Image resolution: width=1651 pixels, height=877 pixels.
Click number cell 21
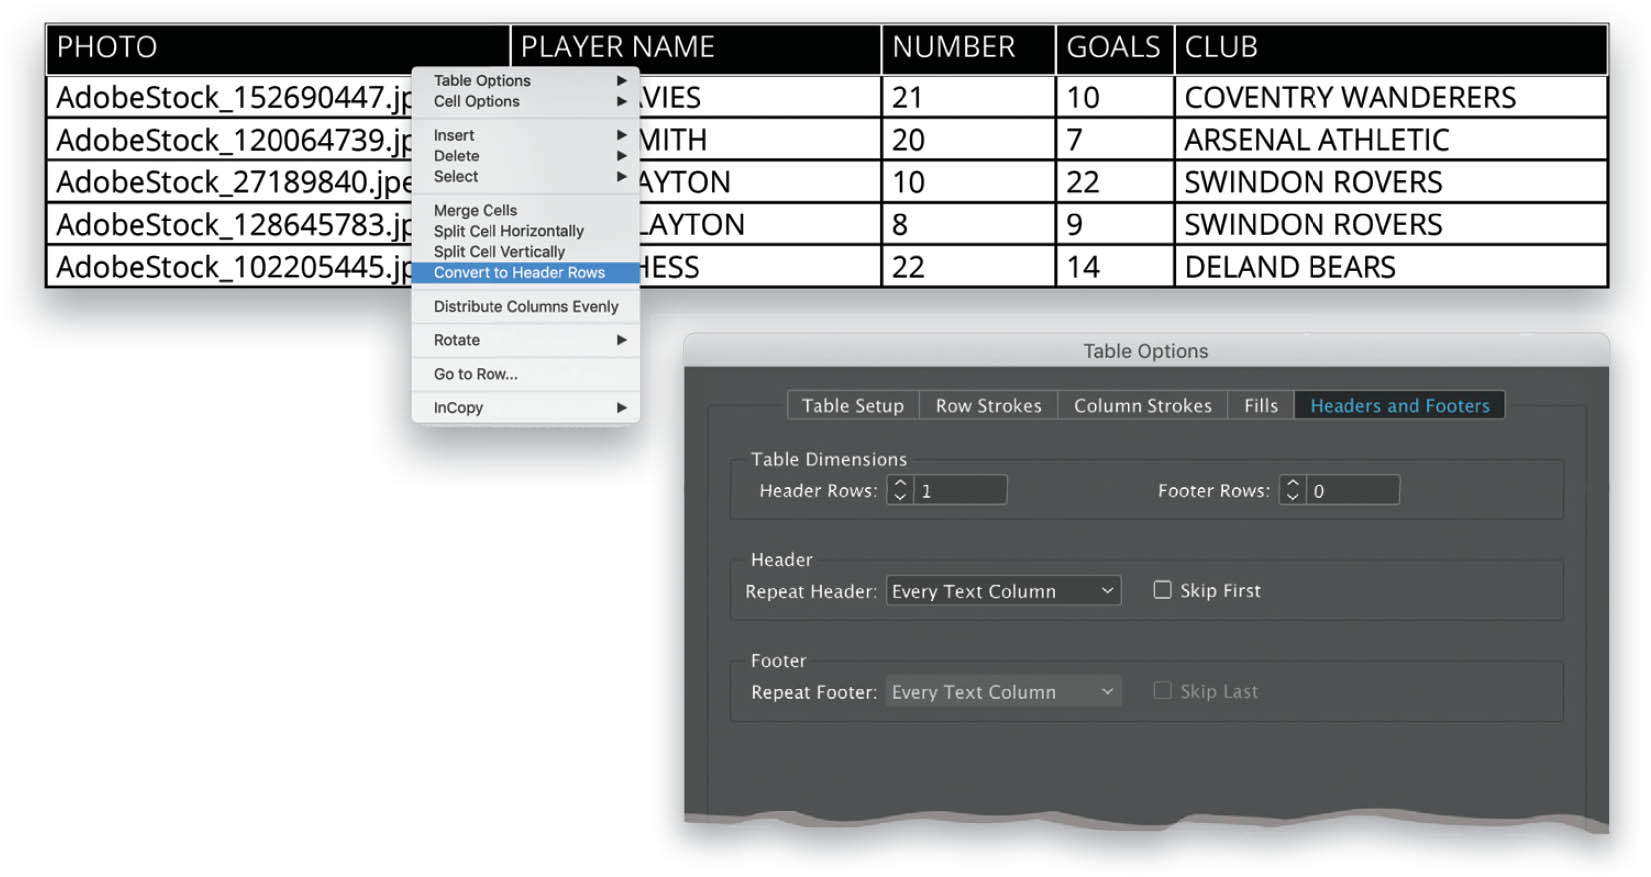coord(968,97)
